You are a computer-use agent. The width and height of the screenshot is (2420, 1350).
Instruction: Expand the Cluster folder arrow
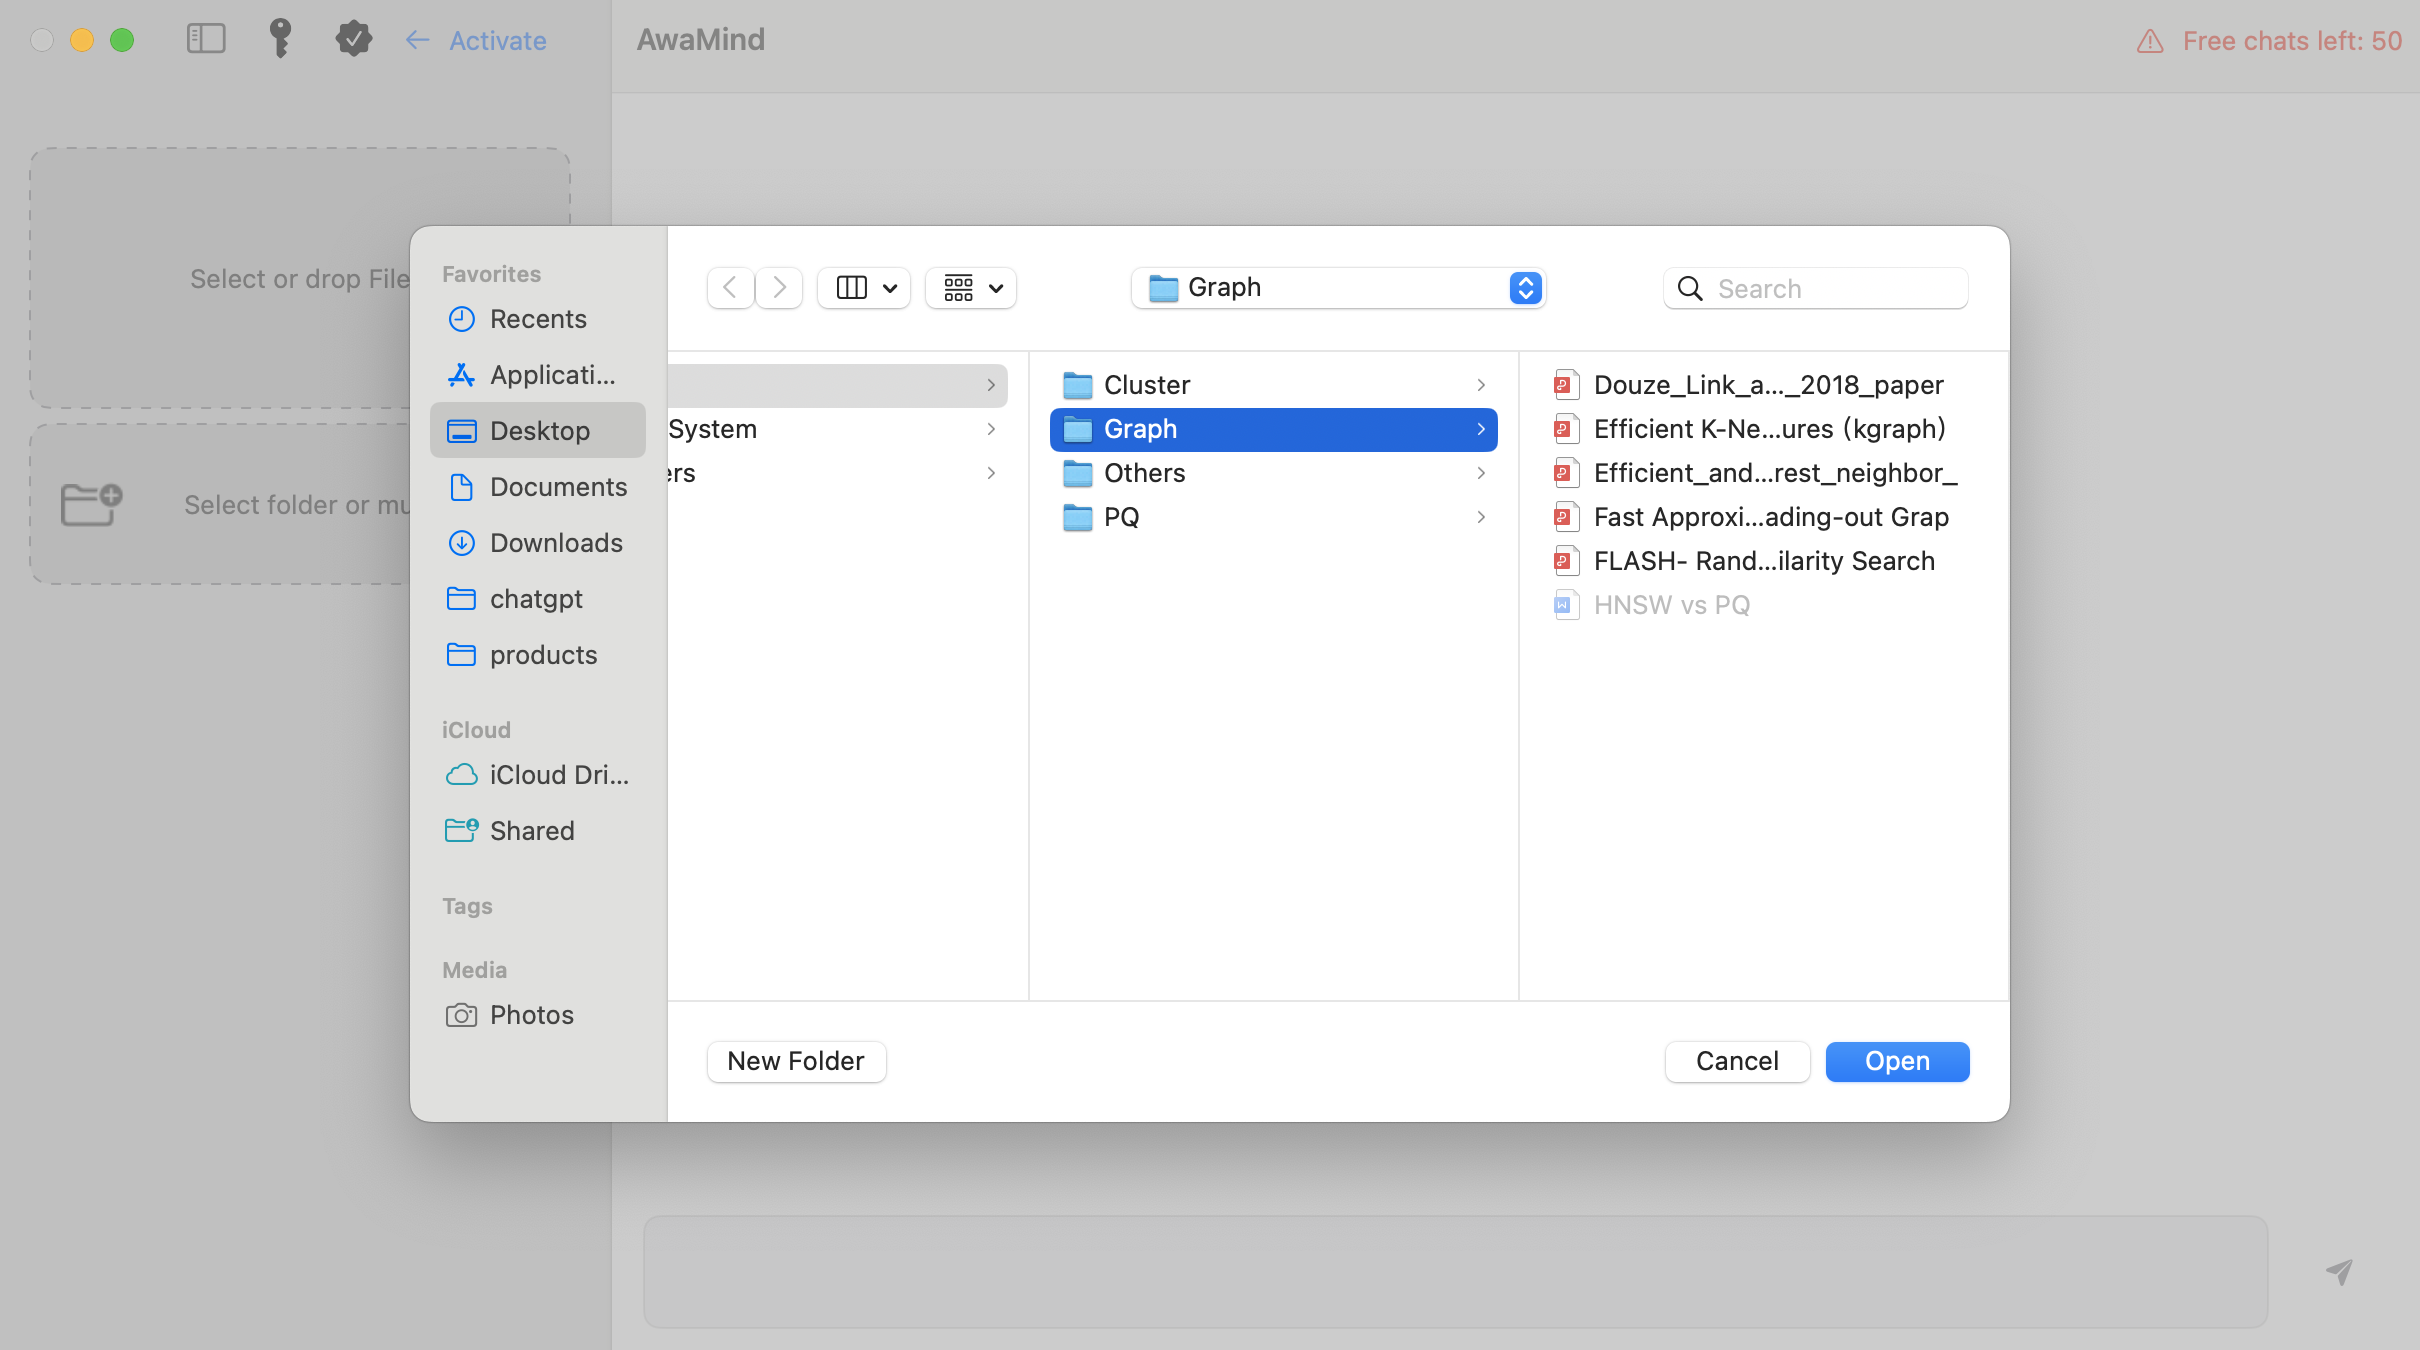pos(1481,384)
